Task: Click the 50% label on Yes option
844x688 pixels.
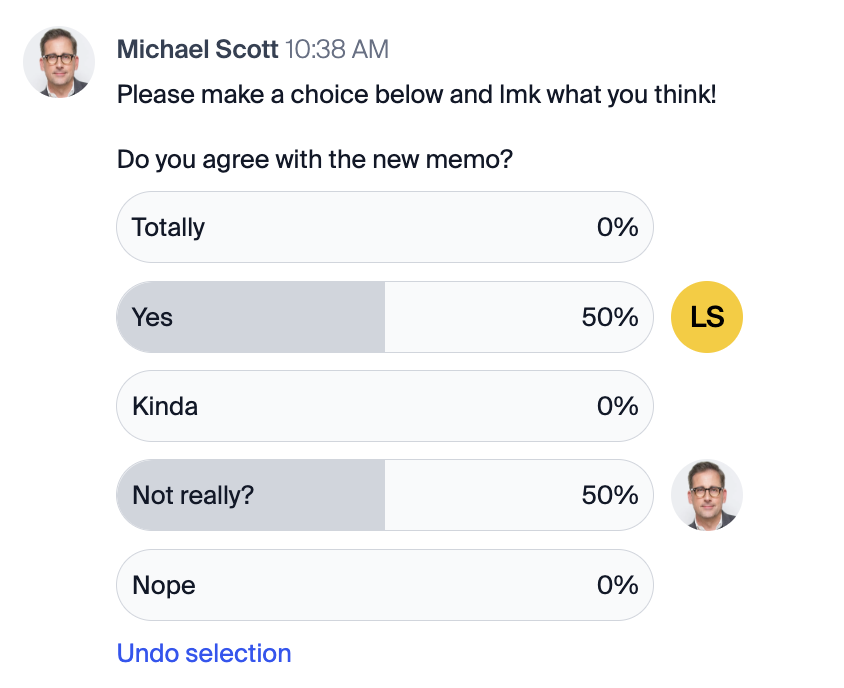Action: [x=609, y=317]
